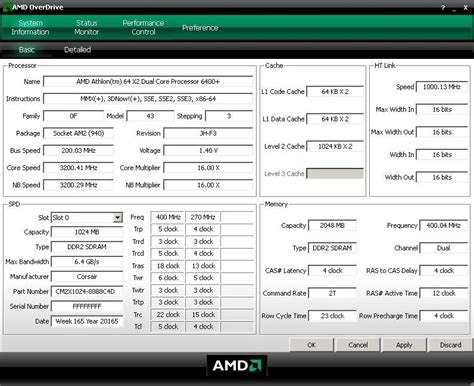Click the SPD Capacity value 1024 MB
The image size is (474, 386).
click(87, 232)
